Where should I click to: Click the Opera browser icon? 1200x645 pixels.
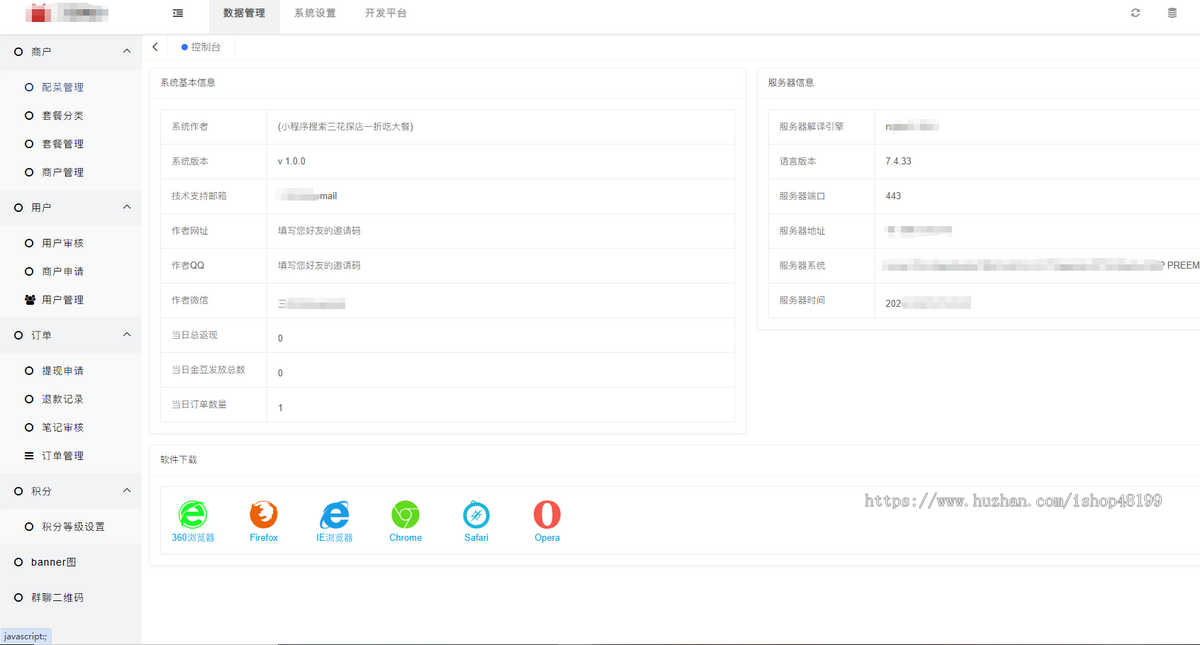click(x=546, y=514)
